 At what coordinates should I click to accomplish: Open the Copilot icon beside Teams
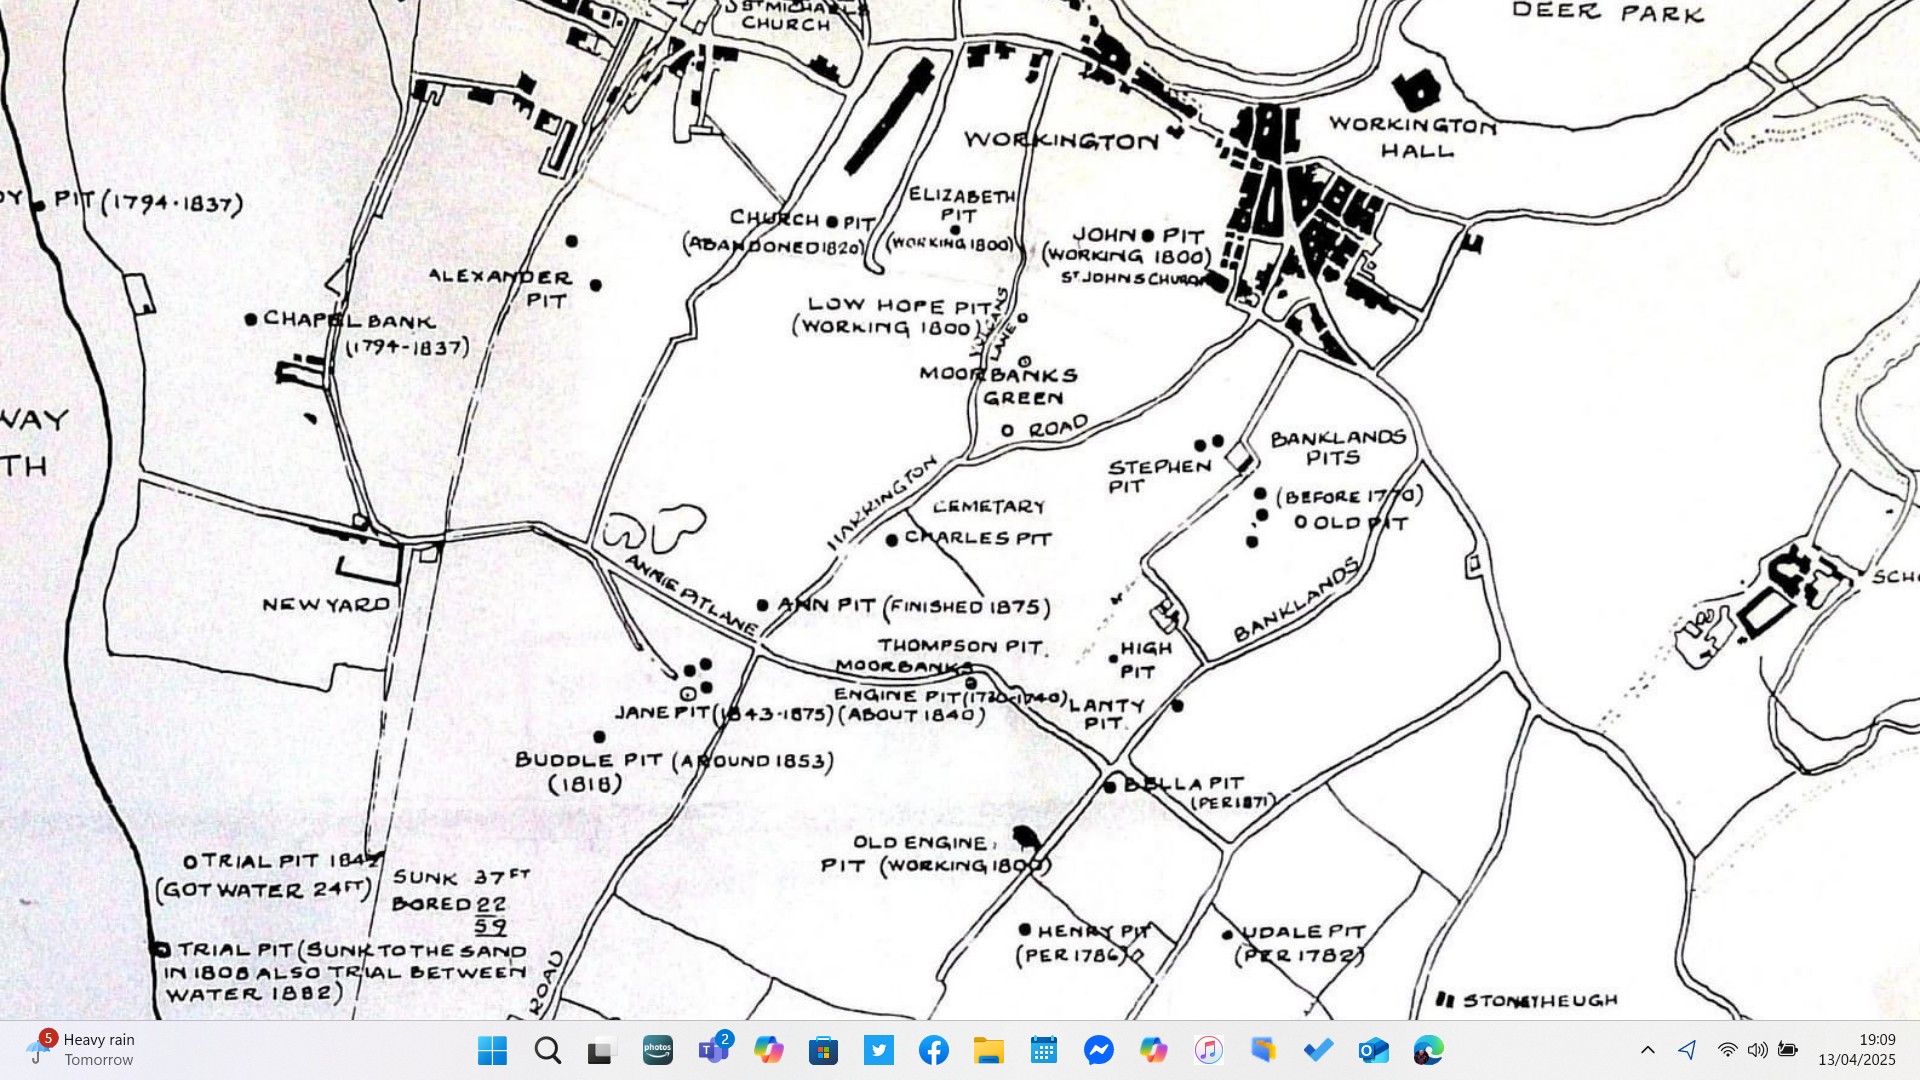(768, 1050)
